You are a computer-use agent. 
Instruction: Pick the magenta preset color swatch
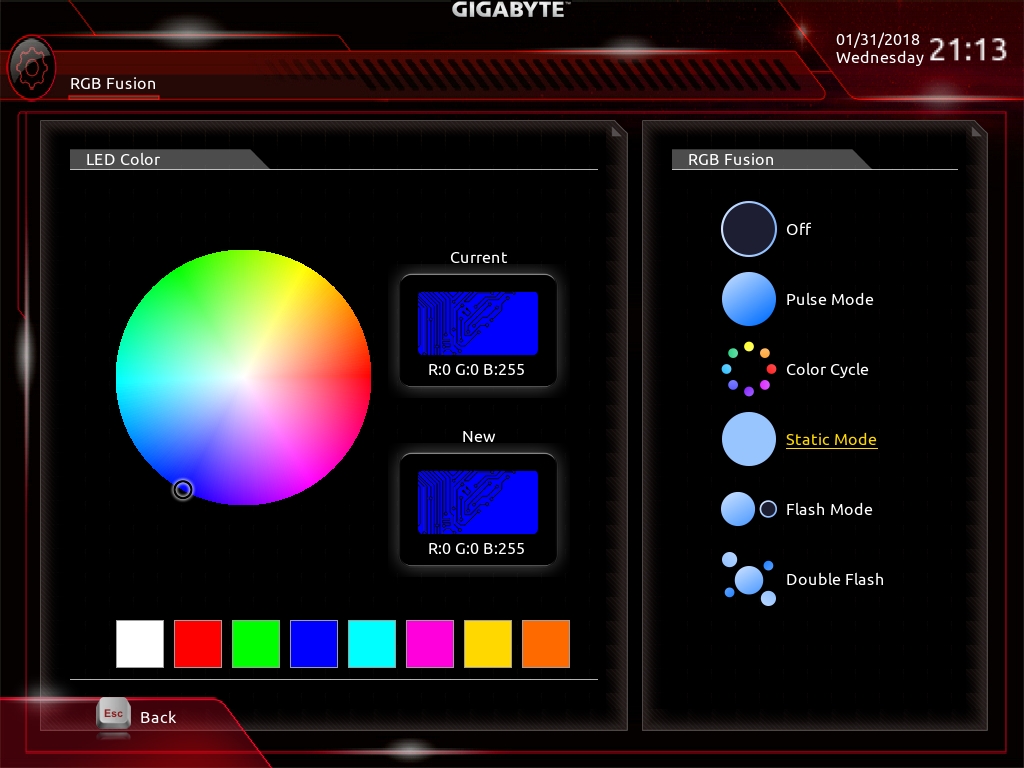pos(430,644)
